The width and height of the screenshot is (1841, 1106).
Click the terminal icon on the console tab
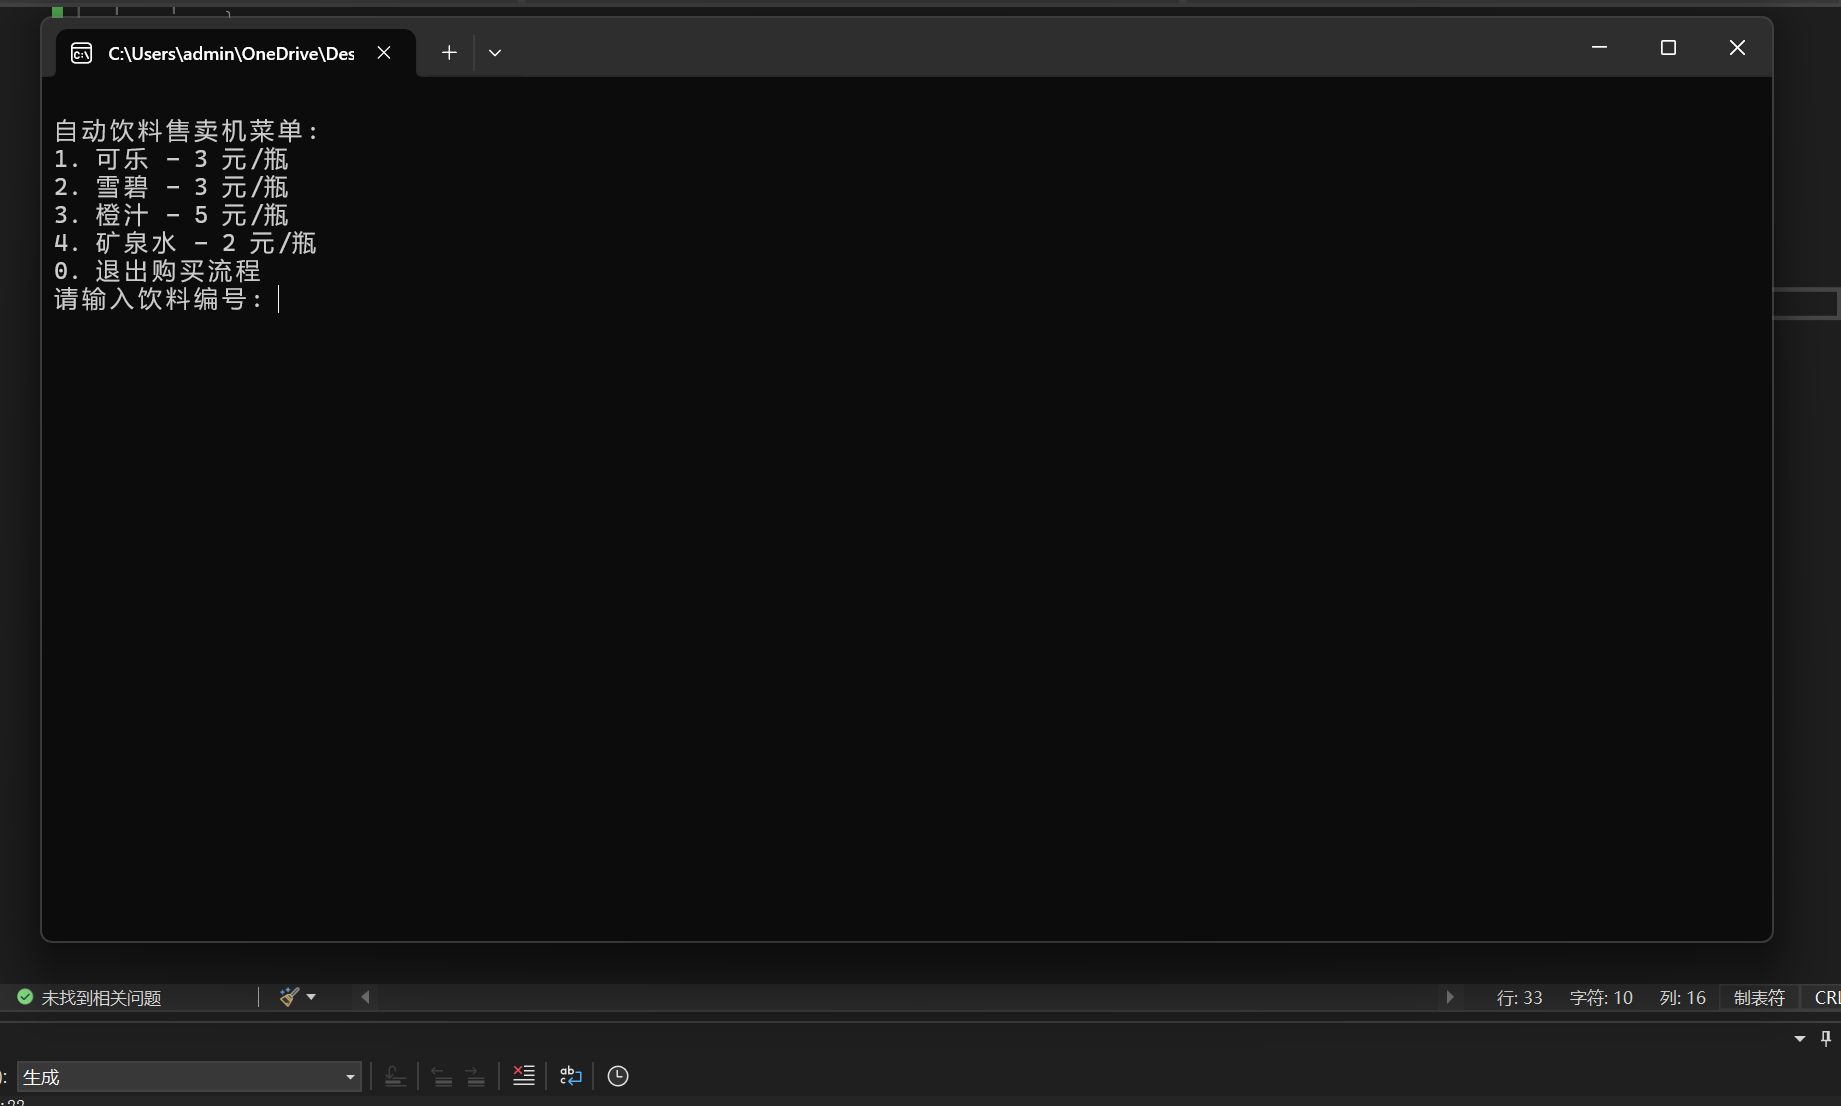point(82,53)
